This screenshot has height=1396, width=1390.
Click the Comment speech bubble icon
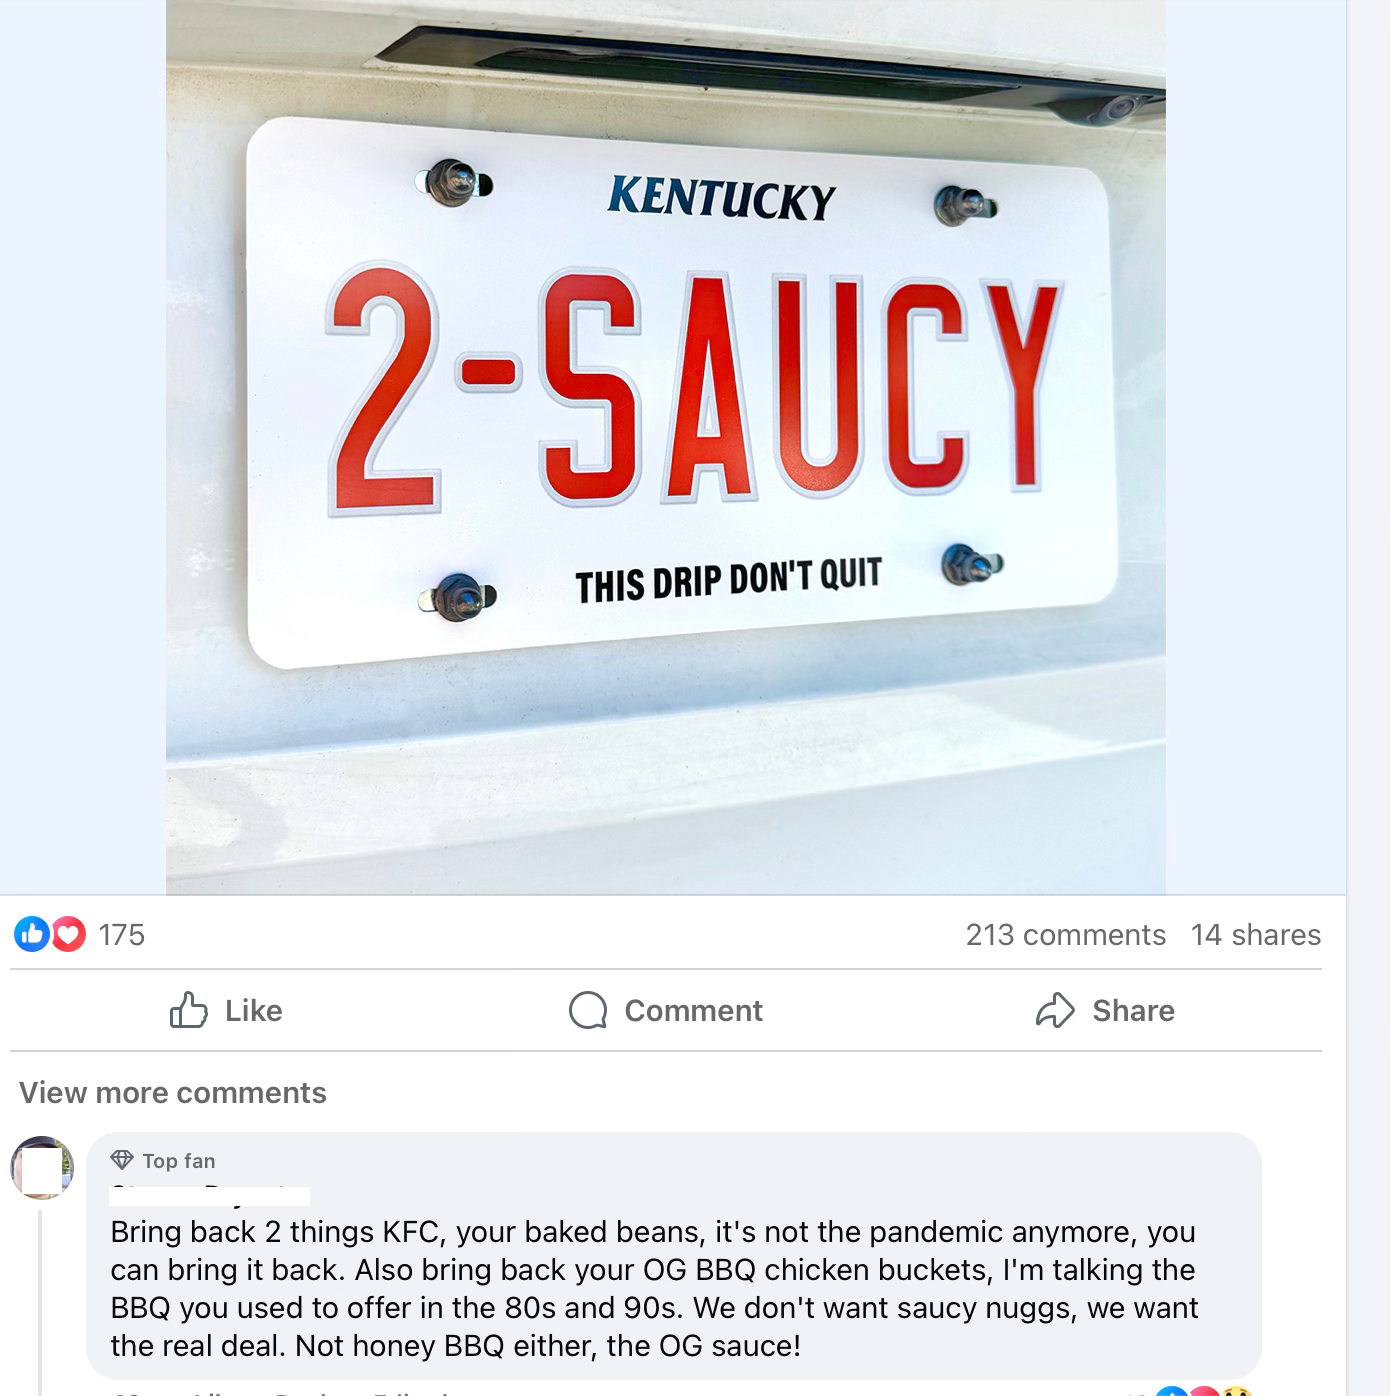[x=588, y=1010]
